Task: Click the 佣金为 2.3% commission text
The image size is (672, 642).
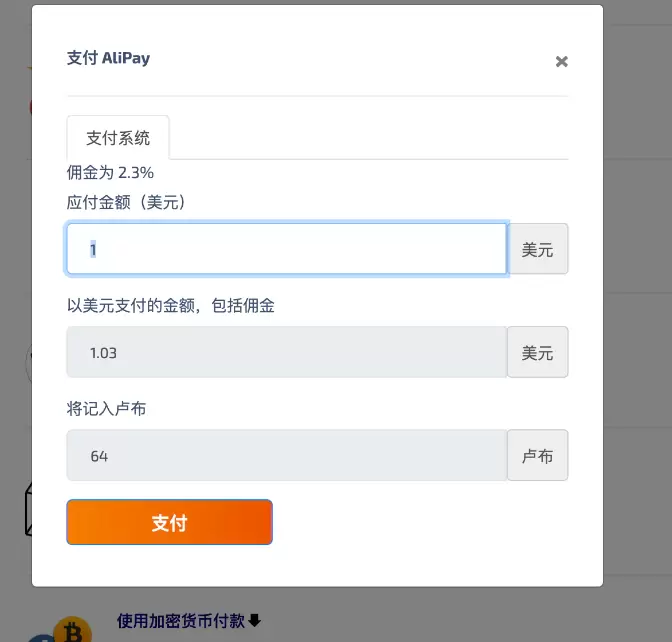Action: point(110,173)
